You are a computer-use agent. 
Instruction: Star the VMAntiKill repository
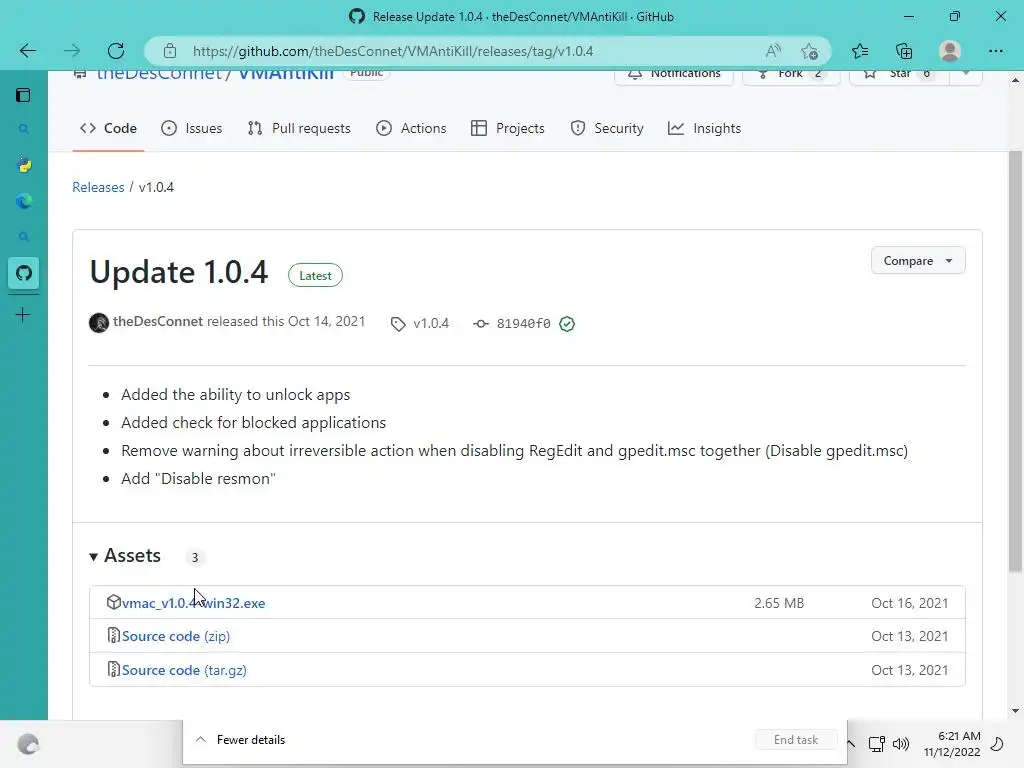coord(899,74)
